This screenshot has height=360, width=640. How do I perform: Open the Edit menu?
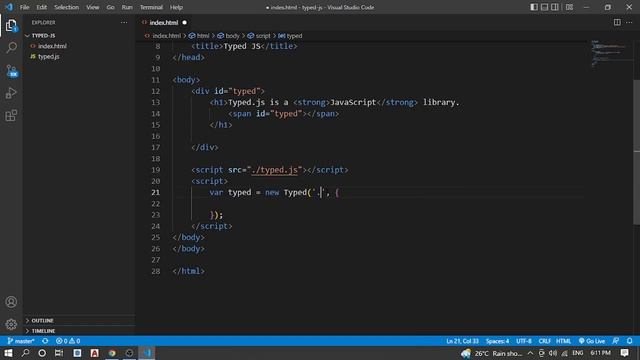pyautogui.click(x=42, y=7)
